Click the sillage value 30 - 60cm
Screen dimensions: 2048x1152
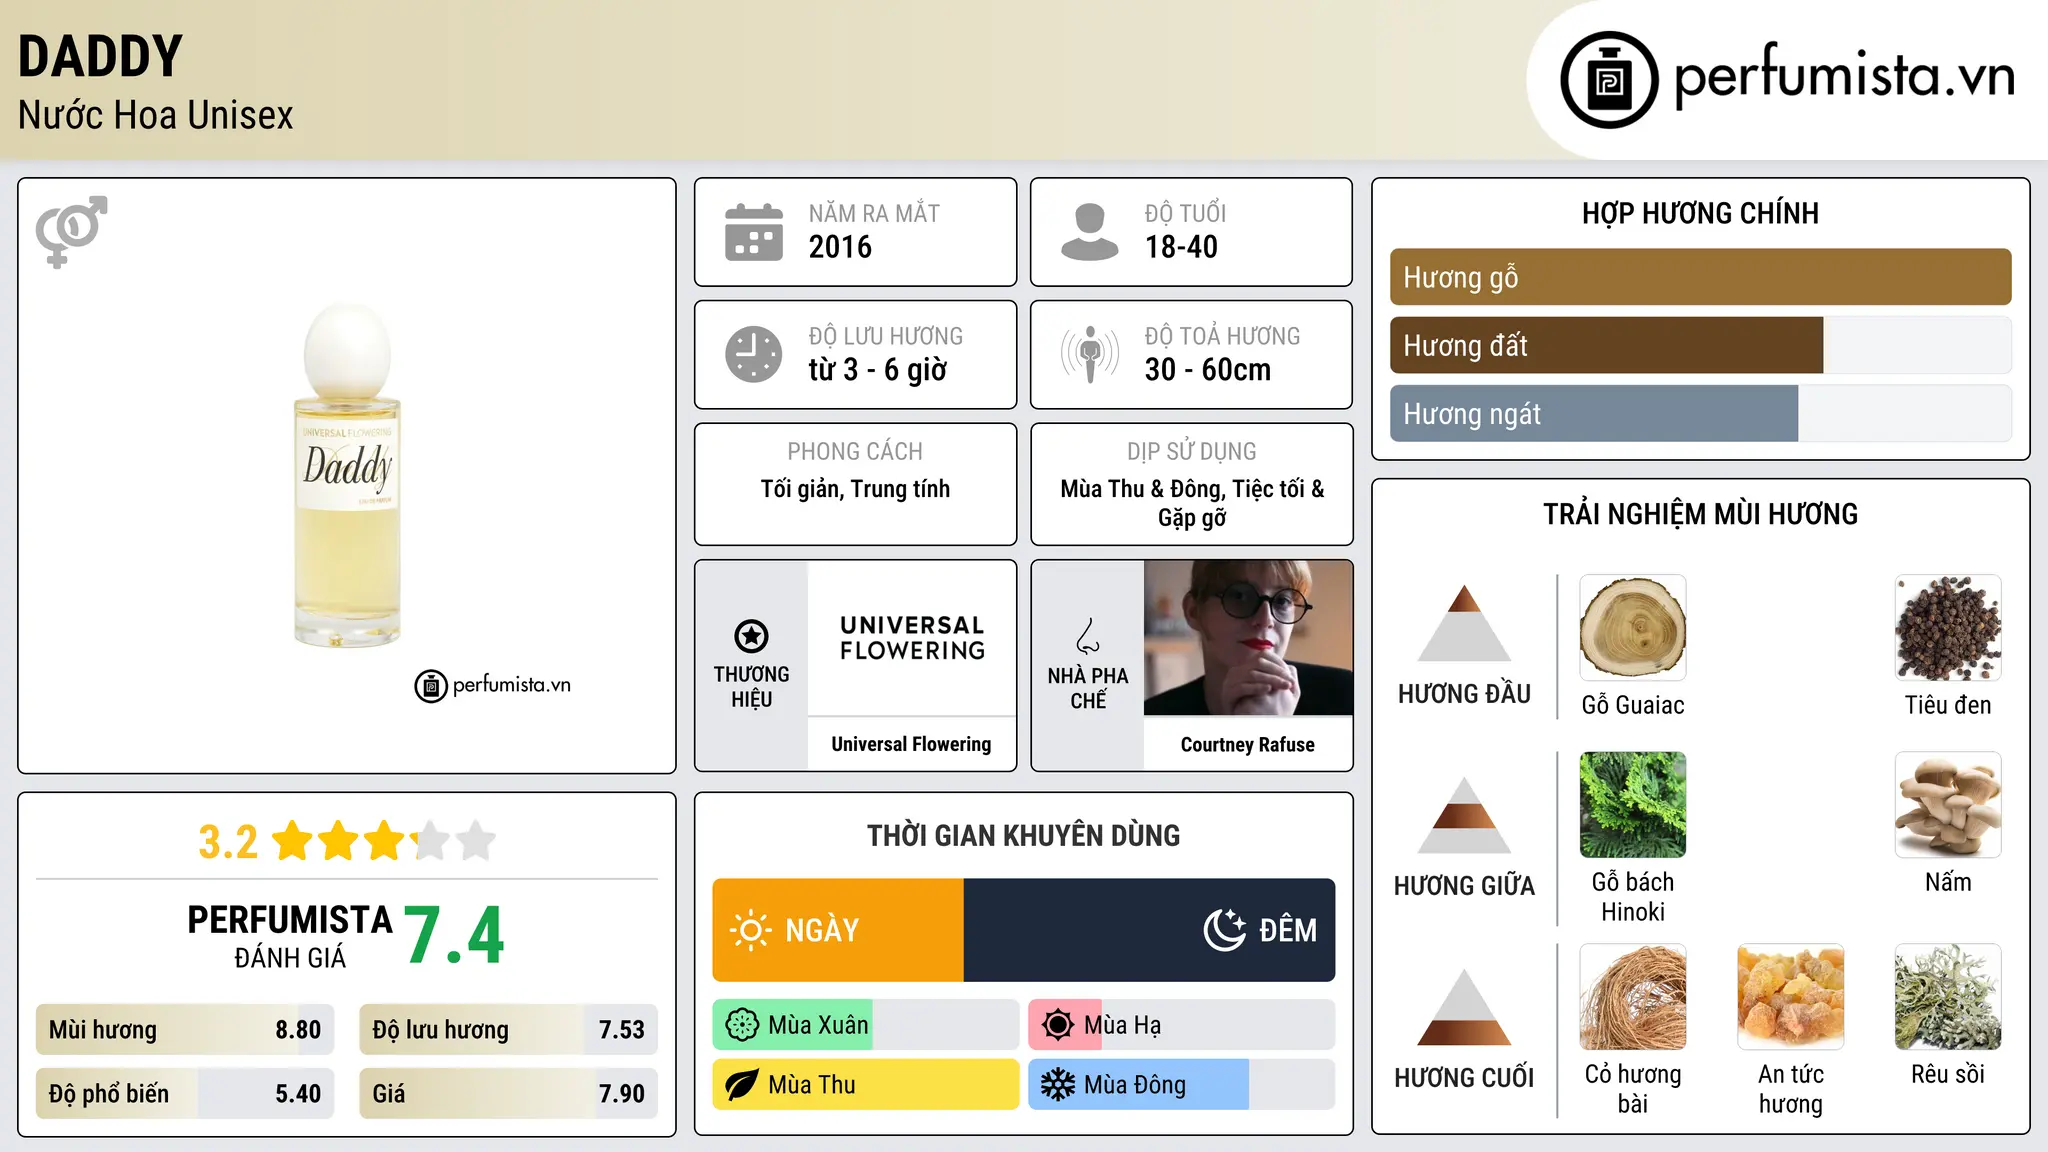(1208, 370)
